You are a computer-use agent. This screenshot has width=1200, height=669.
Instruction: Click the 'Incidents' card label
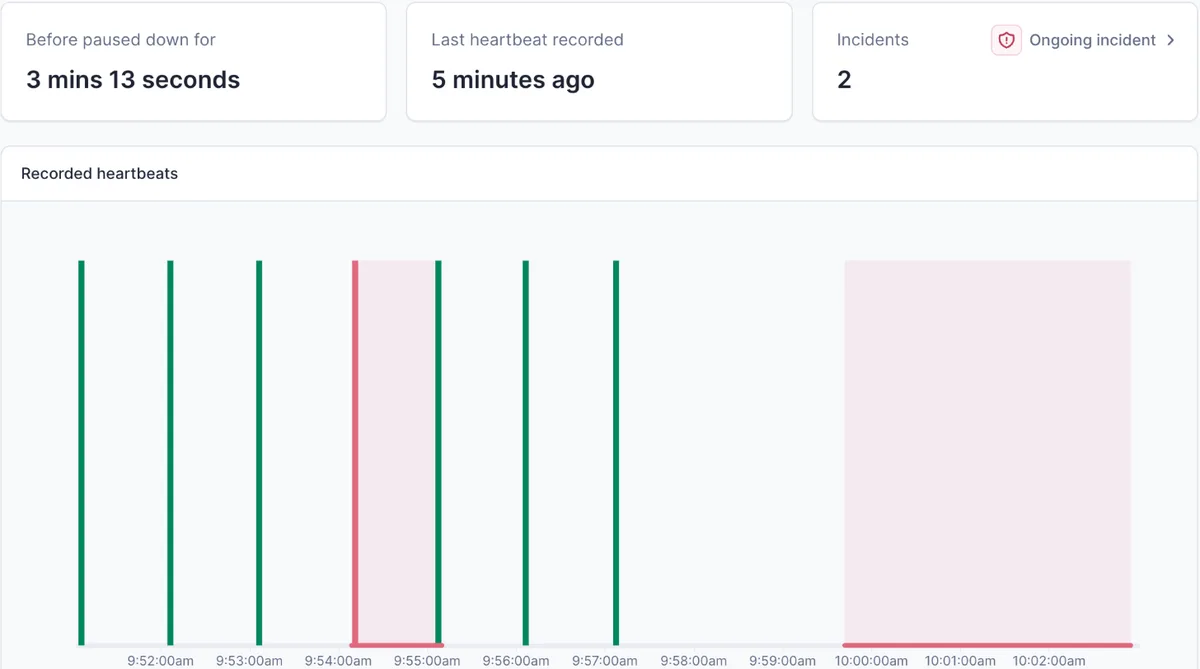tap(872, 40)
